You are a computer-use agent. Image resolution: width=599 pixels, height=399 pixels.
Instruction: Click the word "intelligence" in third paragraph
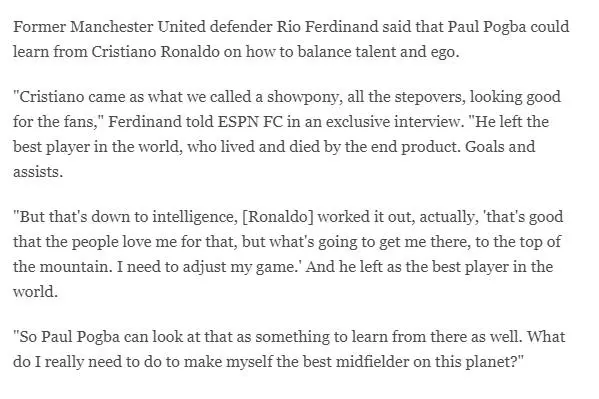click(x=193, y=217)
